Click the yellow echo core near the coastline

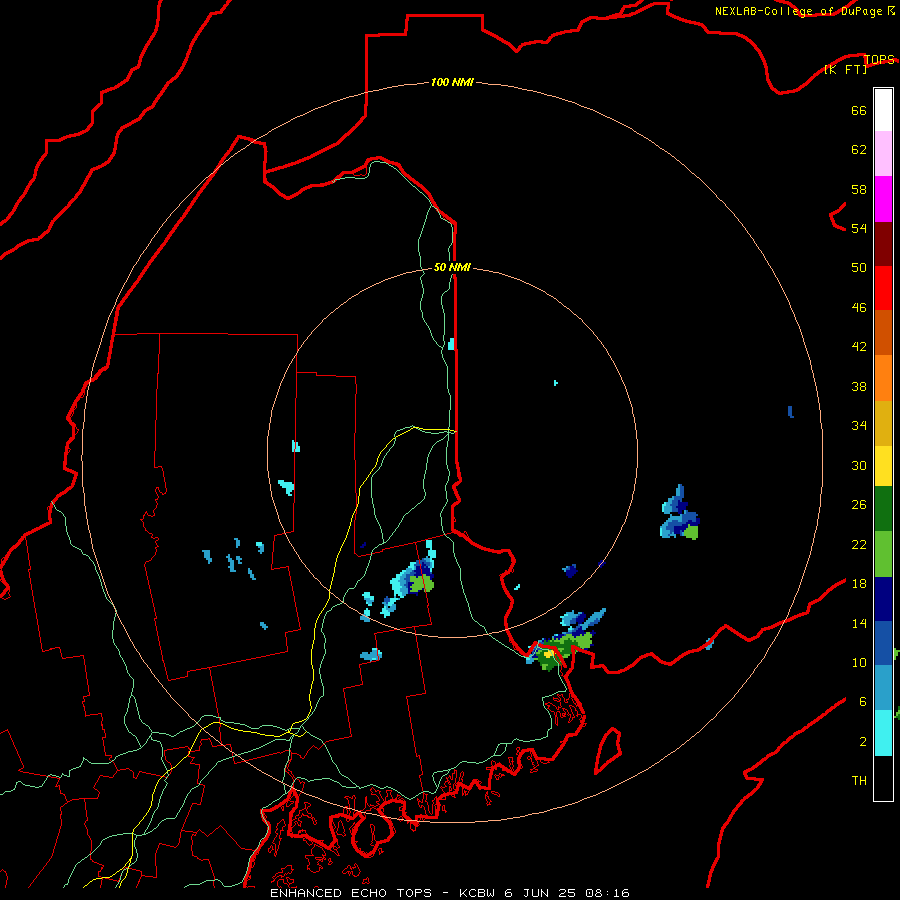(x=548, y=654)
